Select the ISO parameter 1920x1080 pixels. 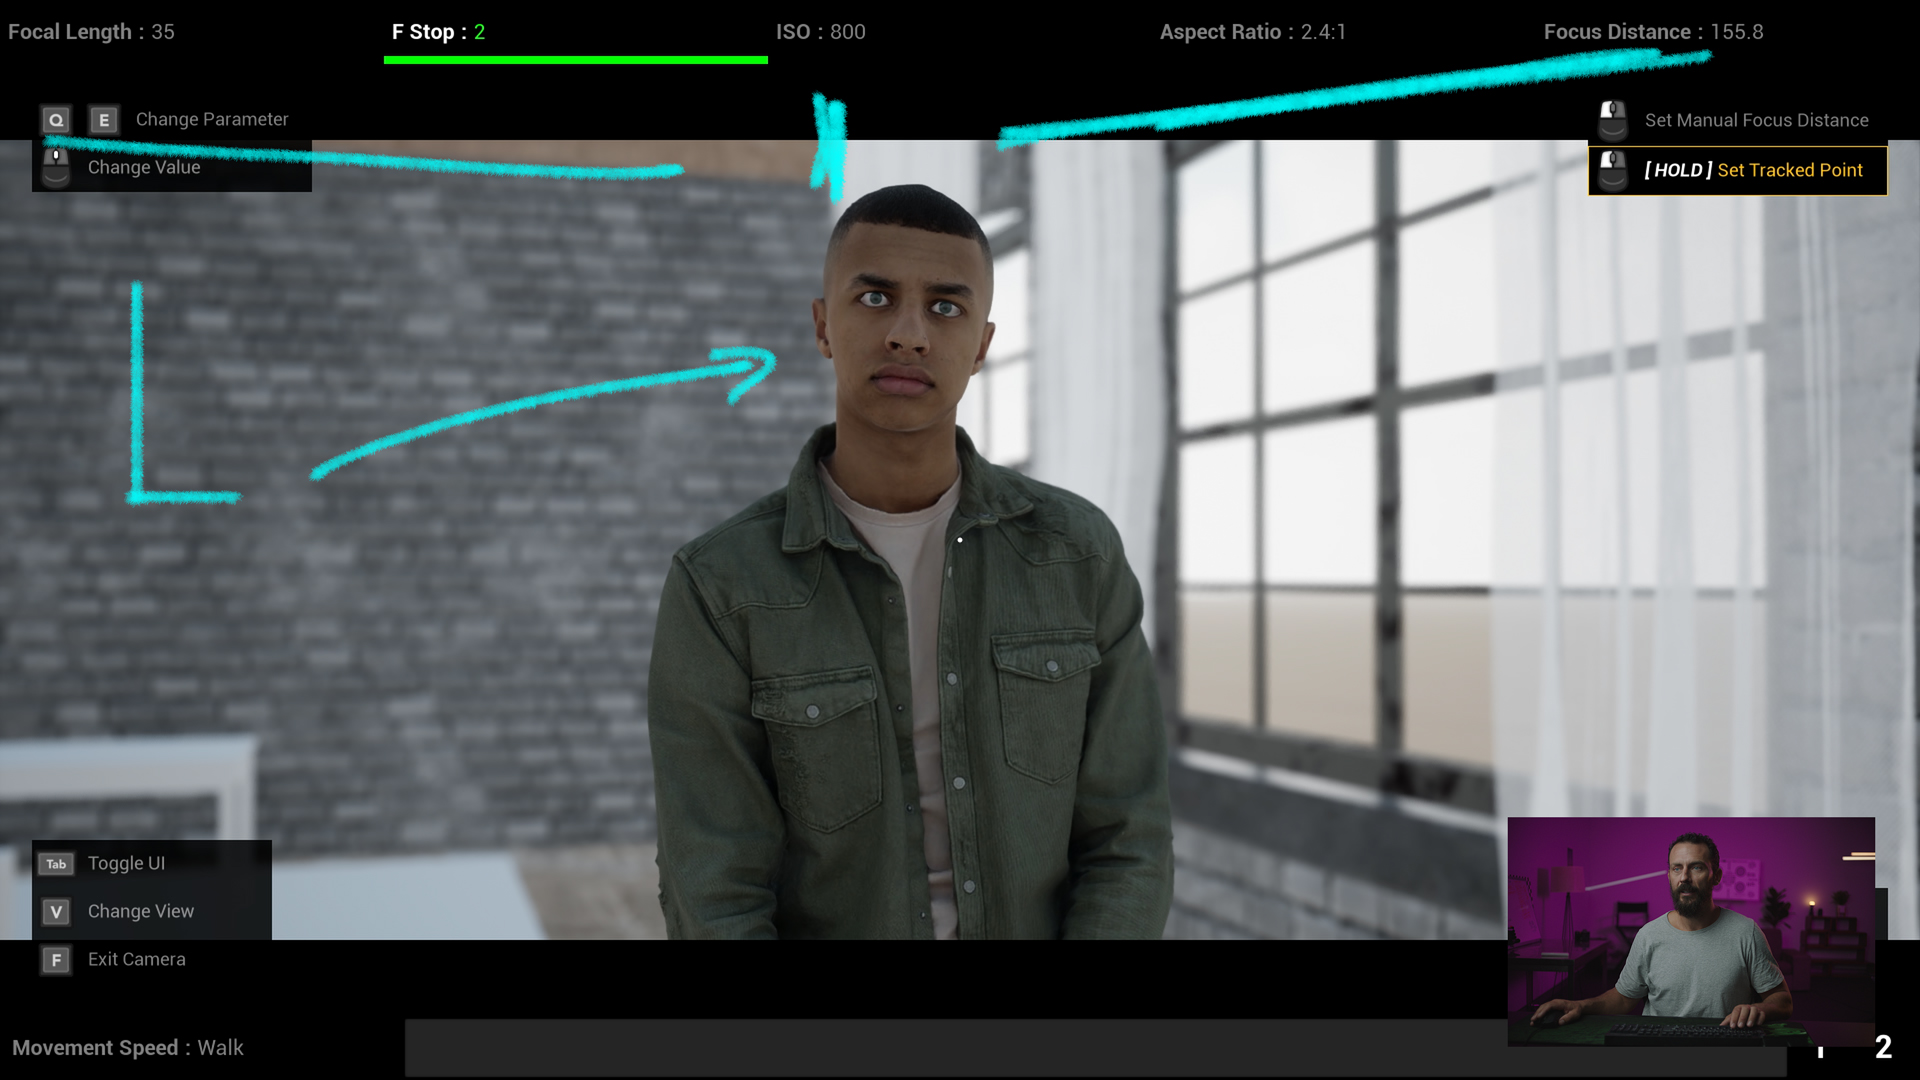click(x=820, y=32)
